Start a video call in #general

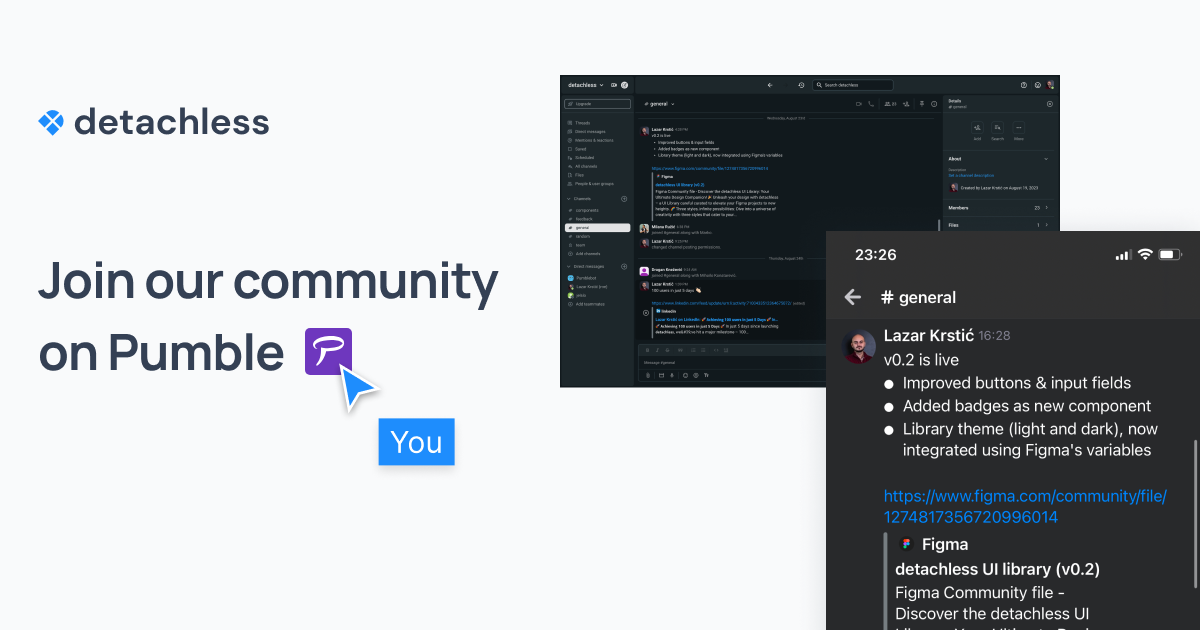click(x=859, y=104)
